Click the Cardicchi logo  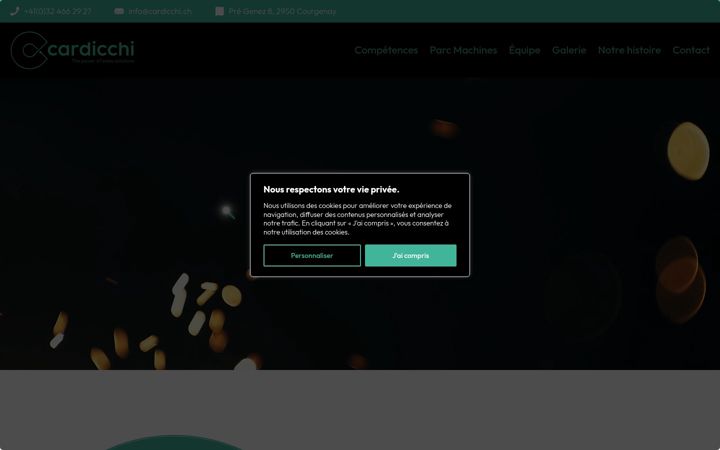point(73,50)
